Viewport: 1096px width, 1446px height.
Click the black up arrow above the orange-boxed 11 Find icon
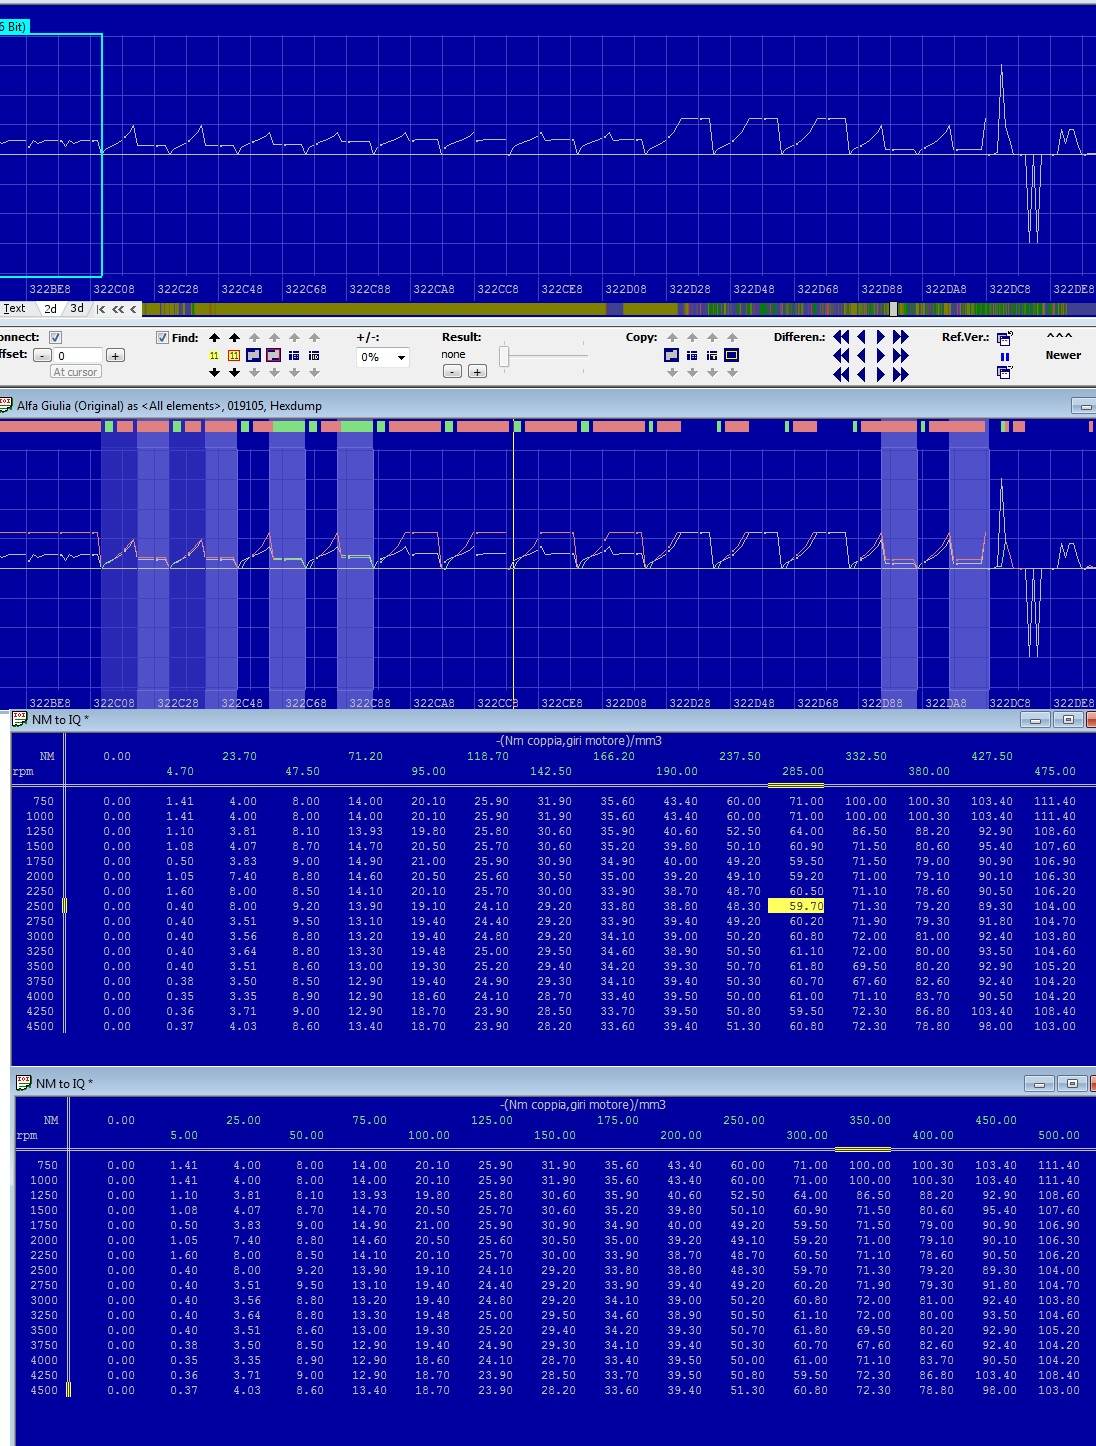tap(234, 338)
